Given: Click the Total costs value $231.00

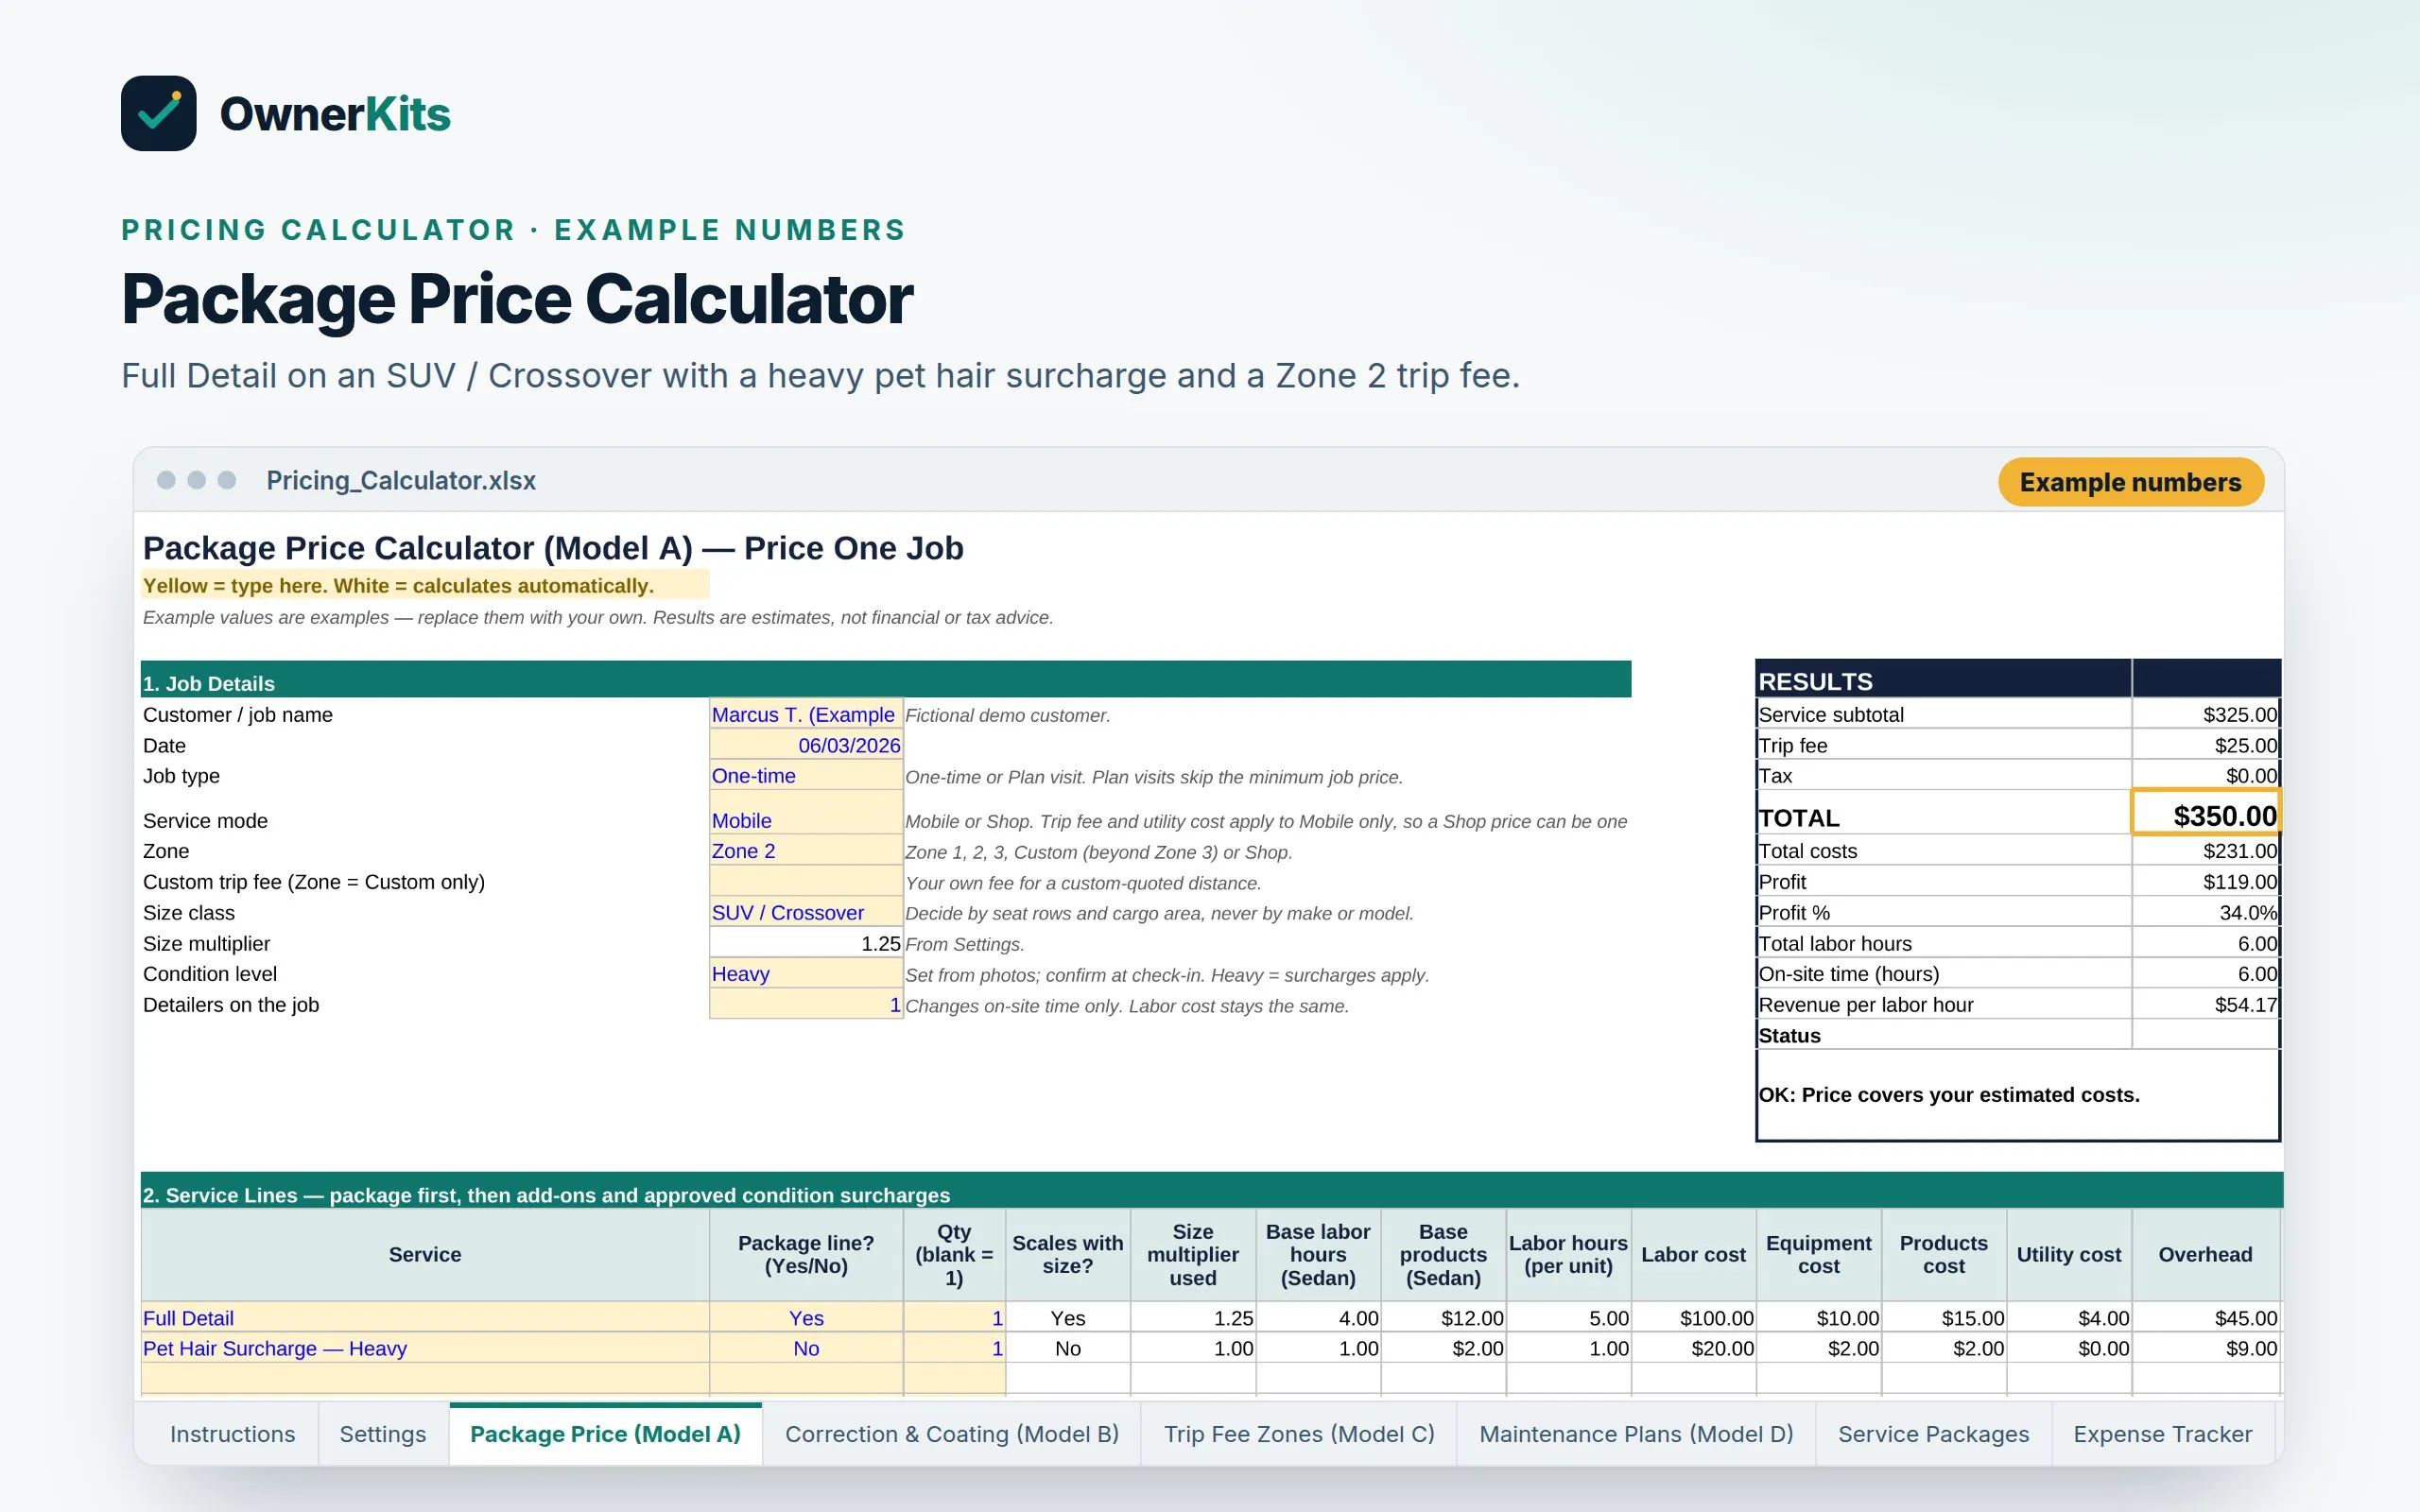Looking at the screenshot, I should [2206, 851].
